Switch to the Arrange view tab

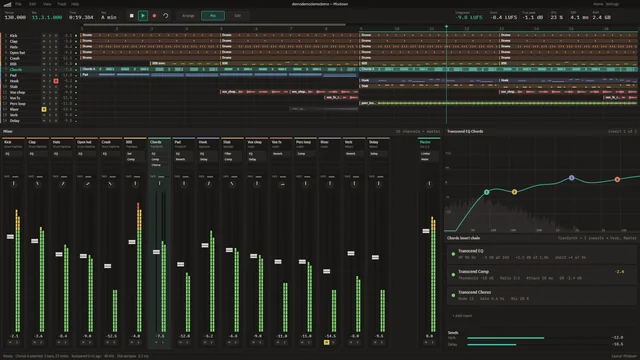[188, 16]
